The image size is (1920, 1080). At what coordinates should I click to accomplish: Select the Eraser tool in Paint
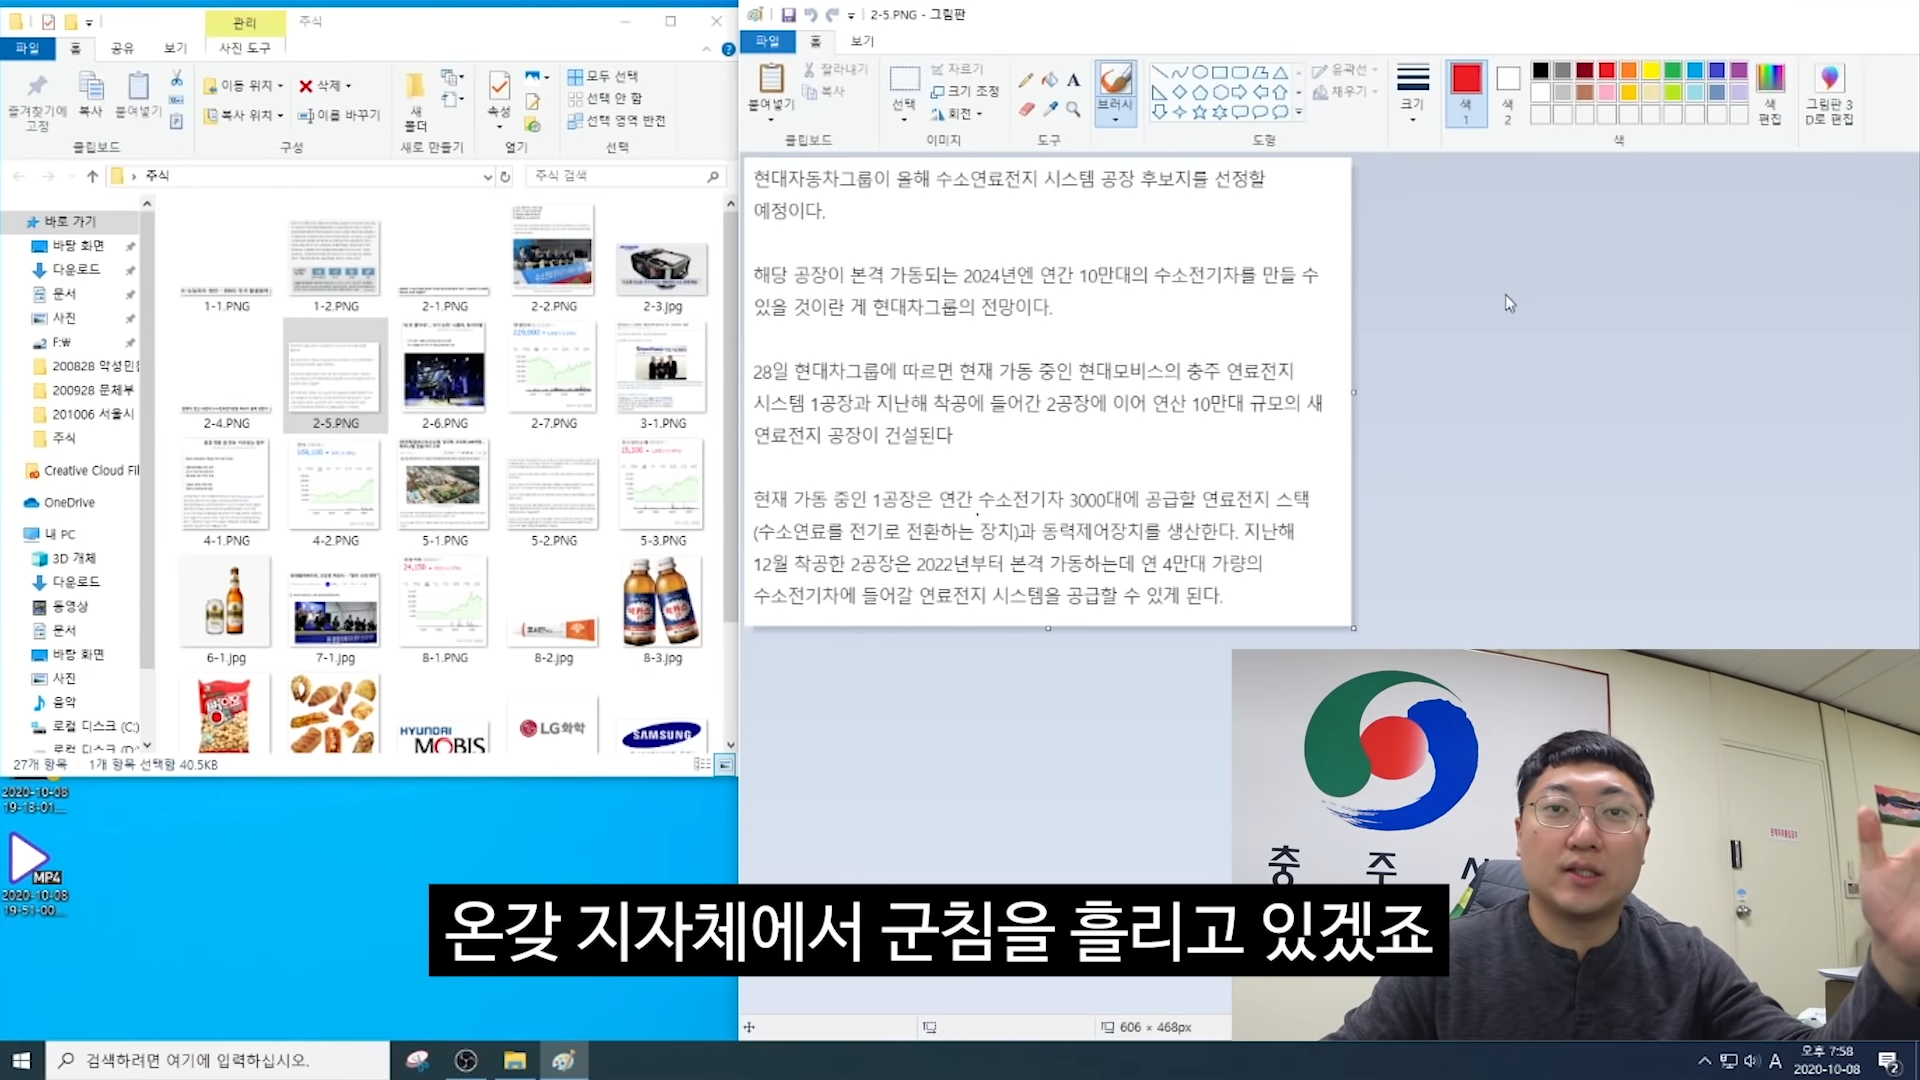pyautogui.click(x=1026, y=109)
